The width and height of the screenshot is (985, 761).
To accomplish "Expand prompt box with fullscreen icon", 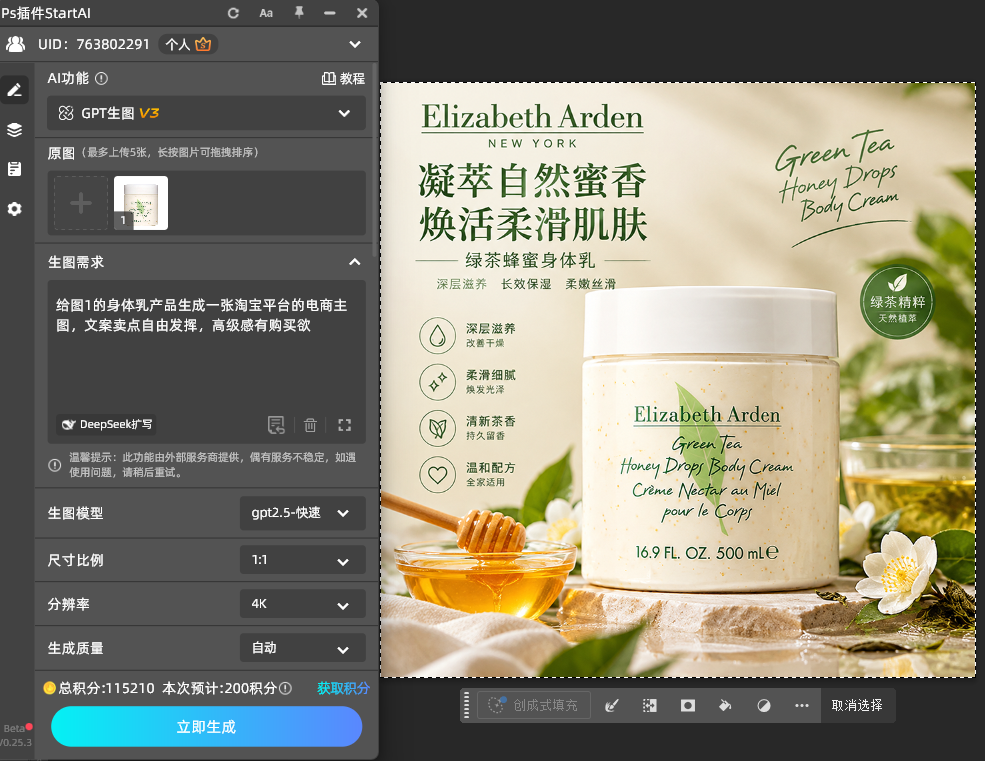I will [x=344, y=425].
